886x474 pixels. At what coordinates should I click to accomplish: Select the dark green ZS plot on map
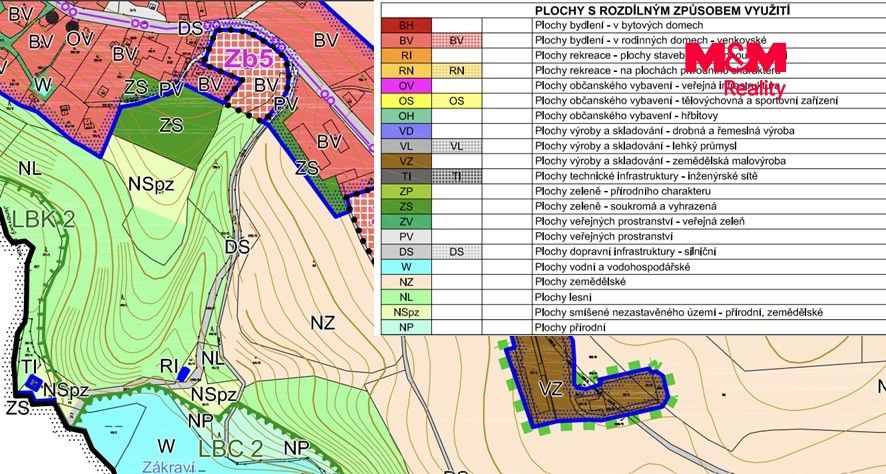tap(171, 125)
